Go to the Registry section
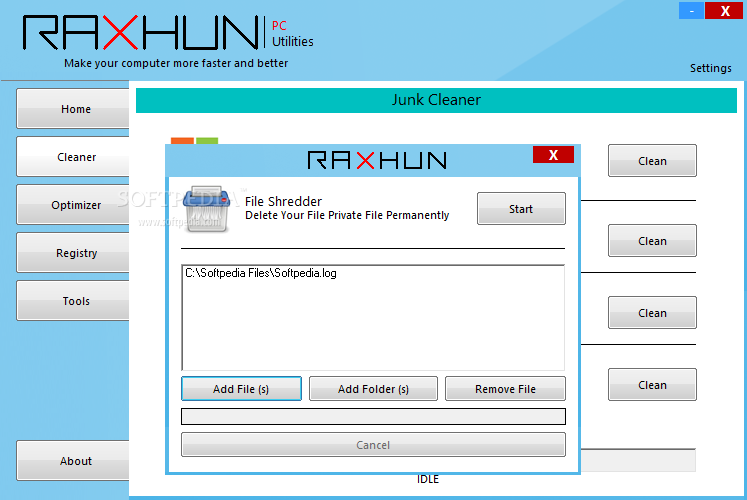 (73, 253)
